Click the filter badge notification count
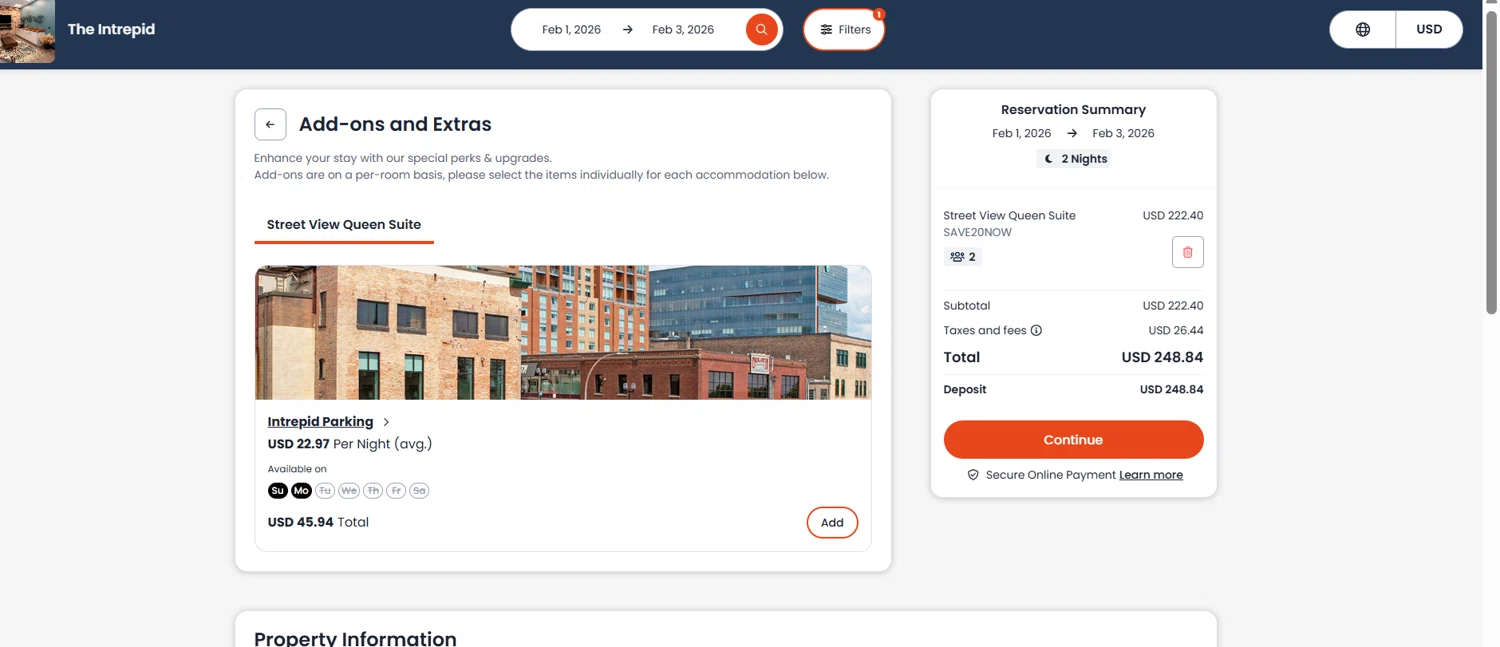The height and width of the screenshot is (647, 1500). pos(879,14)
